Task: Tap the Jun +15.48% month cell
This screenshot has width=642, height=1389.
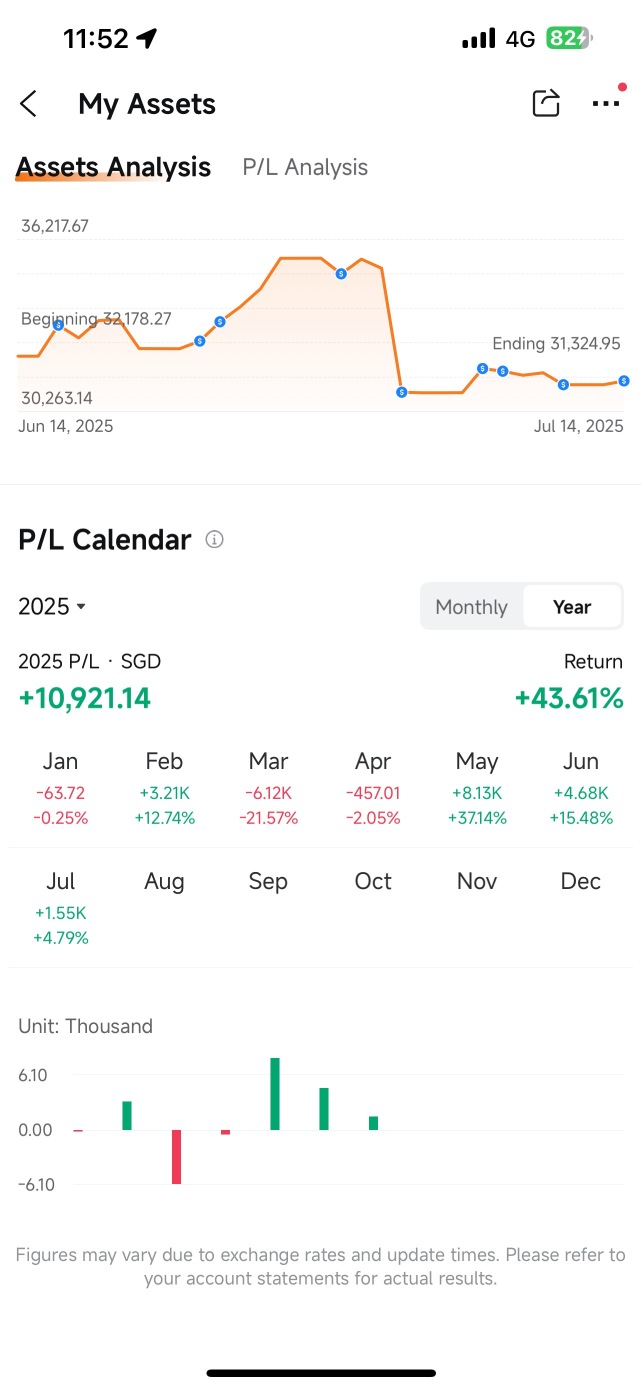Action: (x=581, y=789)
